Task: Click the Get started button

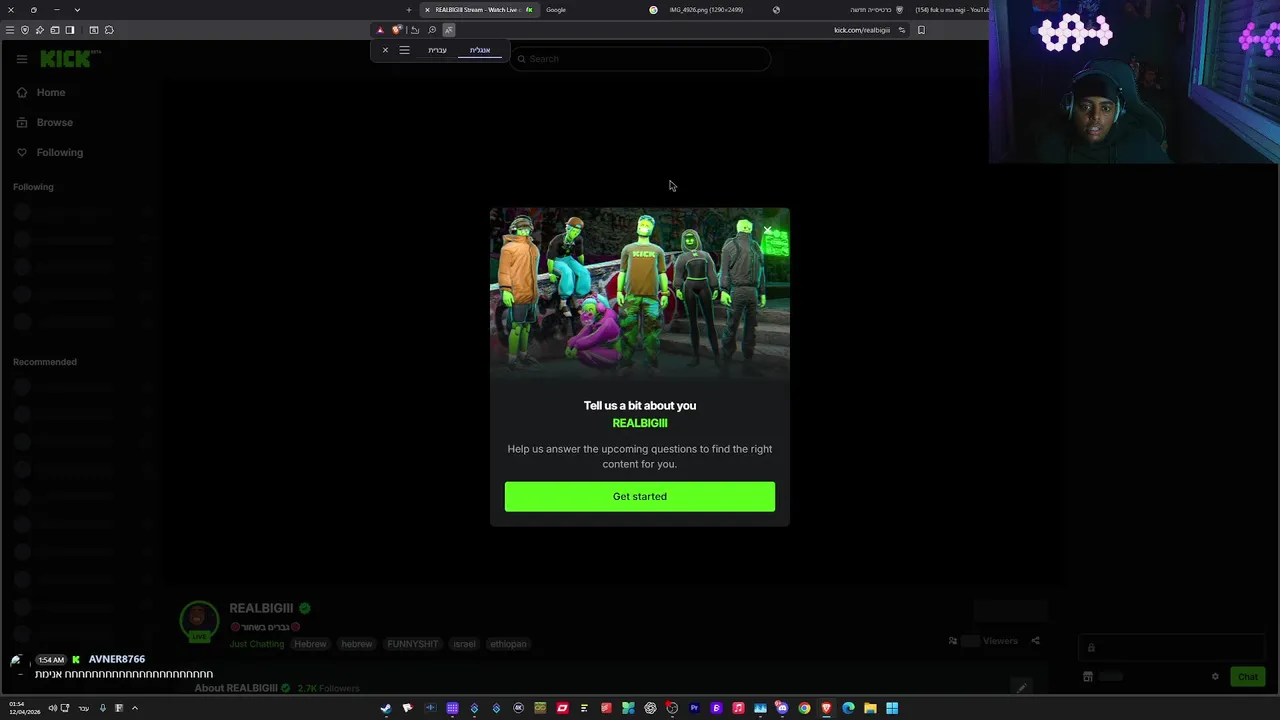Action: (639, 496)
